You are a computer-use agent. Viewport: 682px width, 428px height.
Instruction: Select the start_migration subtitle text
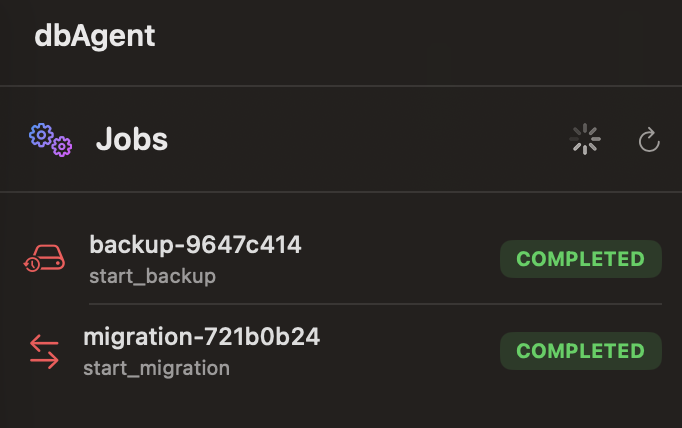pyautogui.click(x=156, y=368)
